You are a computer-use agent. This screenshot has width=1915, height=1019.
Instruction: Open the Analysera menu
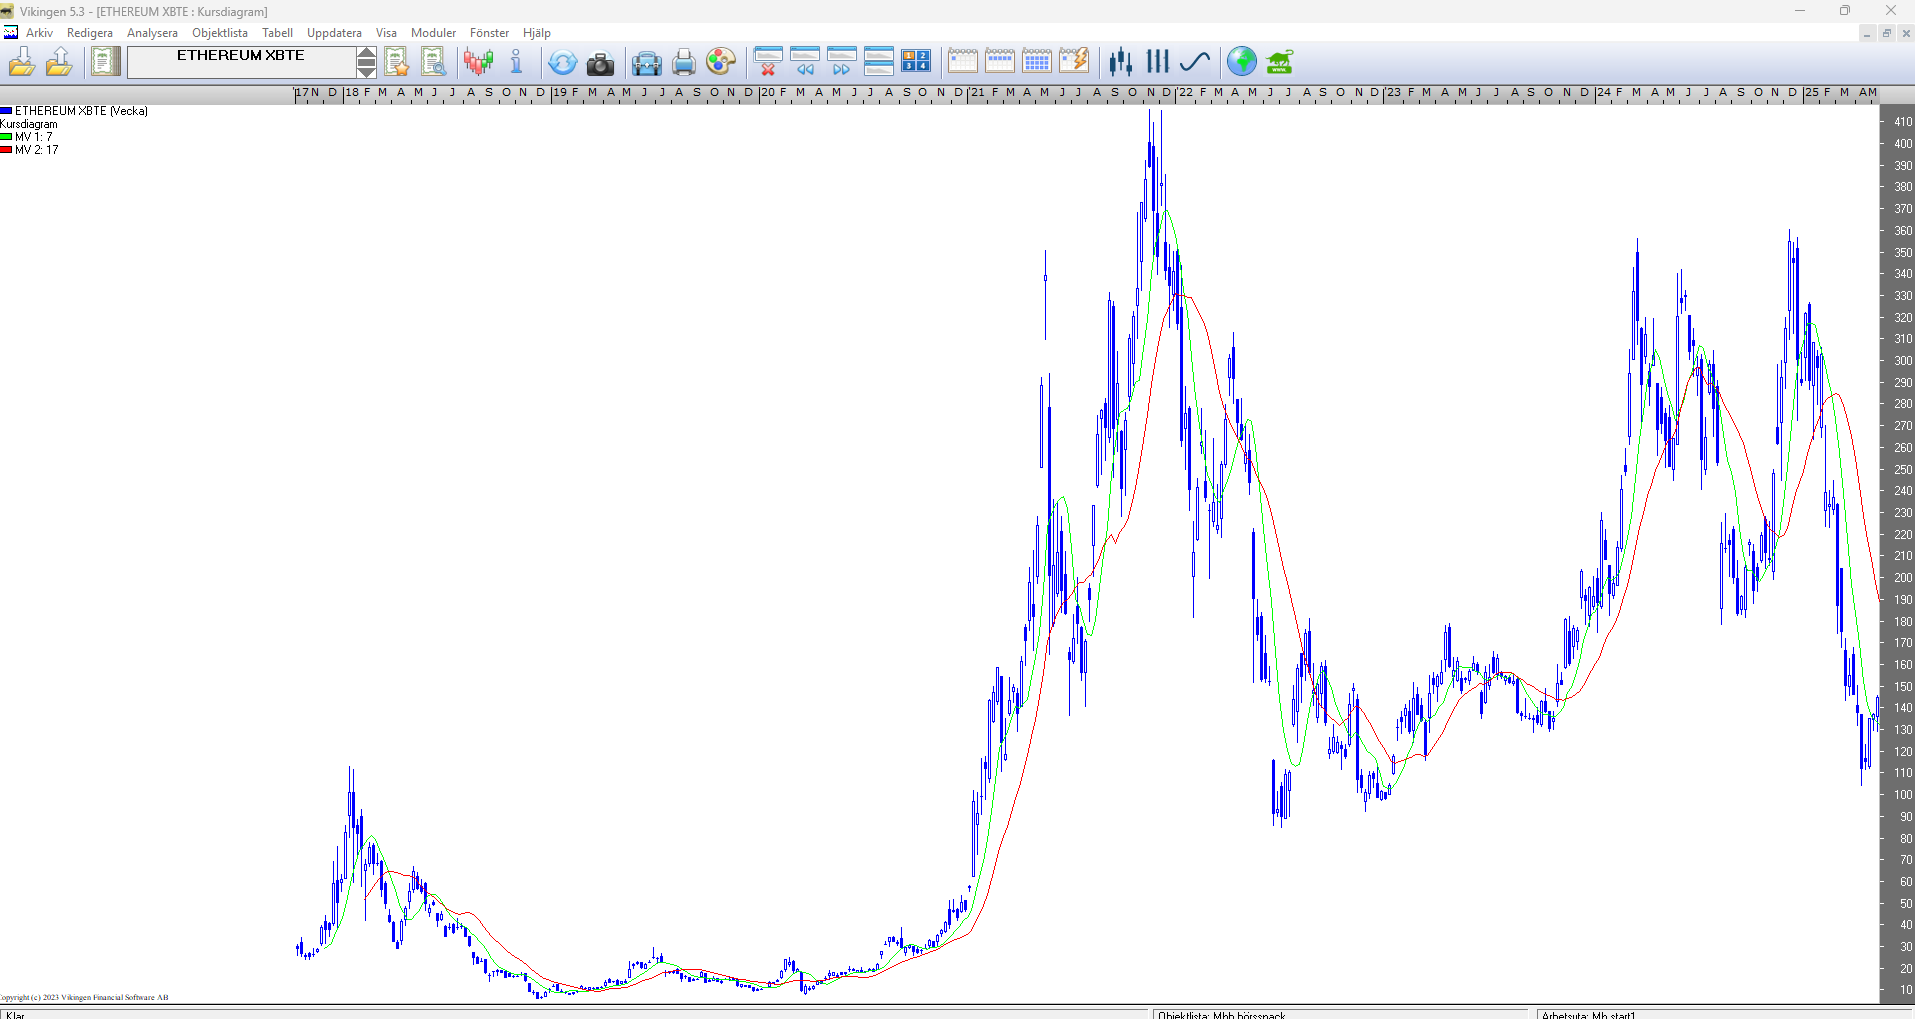tap(152, 33)
